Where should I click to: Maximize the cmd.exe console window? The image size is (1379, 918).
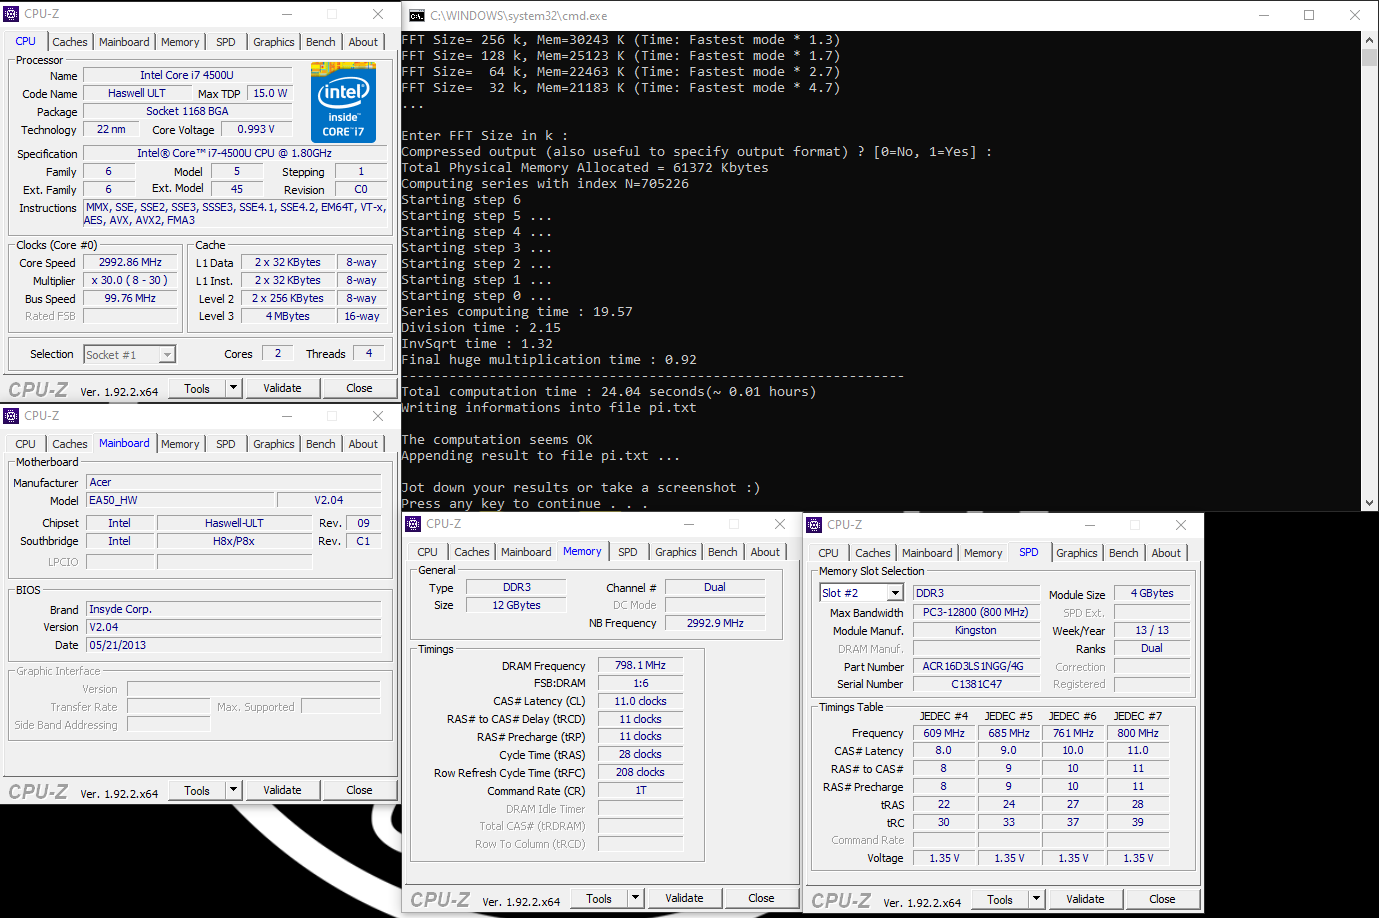[x=1309, y=15]
